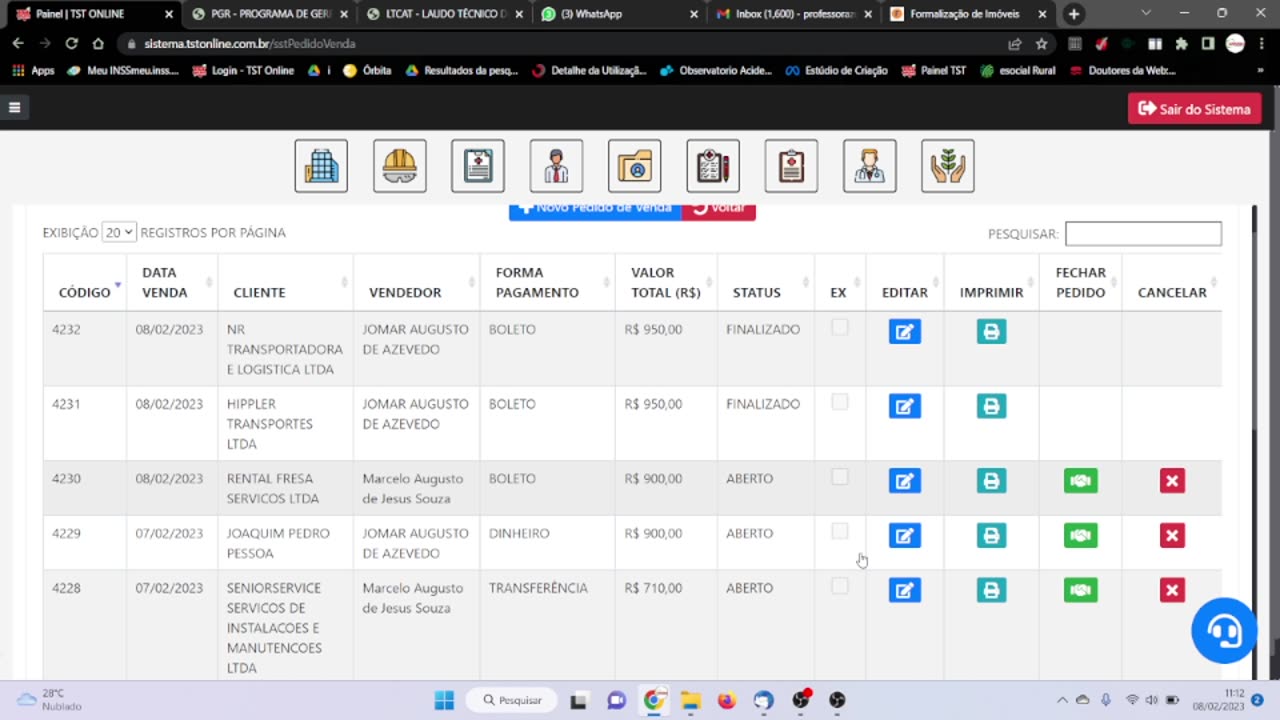Screen dimensions: 1280x720
Task: Select the Painel | TST ONLINE tab
Action: [95, 14]
